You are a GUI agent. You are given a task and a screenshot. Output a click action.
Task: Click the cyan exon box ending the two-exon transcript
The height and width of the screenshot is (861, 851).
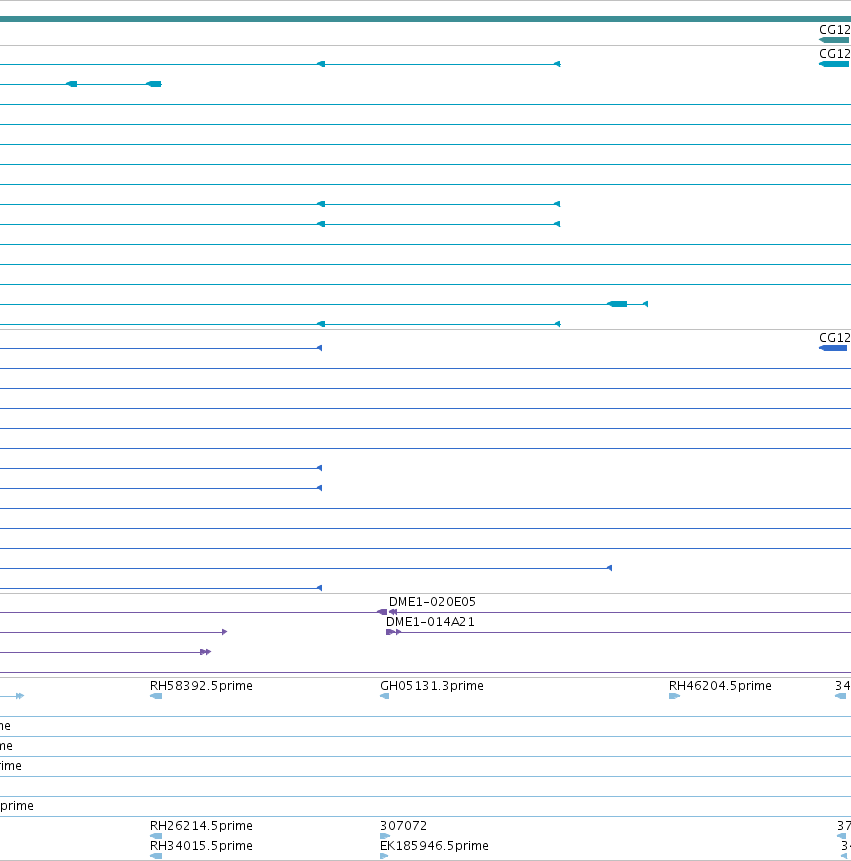pyautogui.click(x=154, y=84)
